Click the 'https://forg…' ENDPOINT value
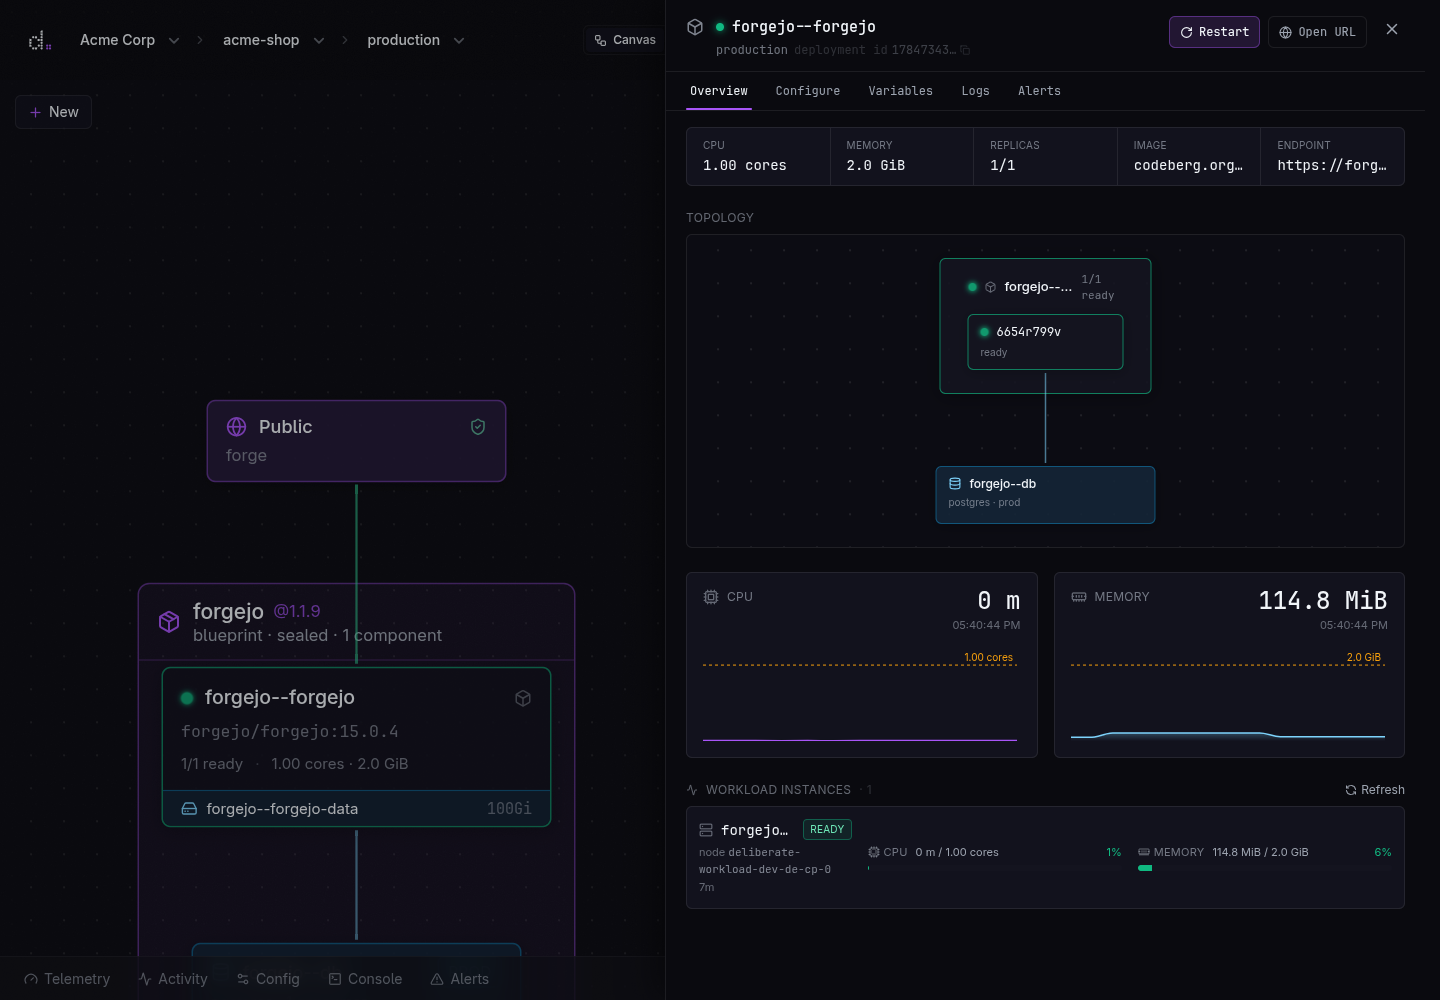Viewport: 1440px width, 1000px height. [1332, 166]
